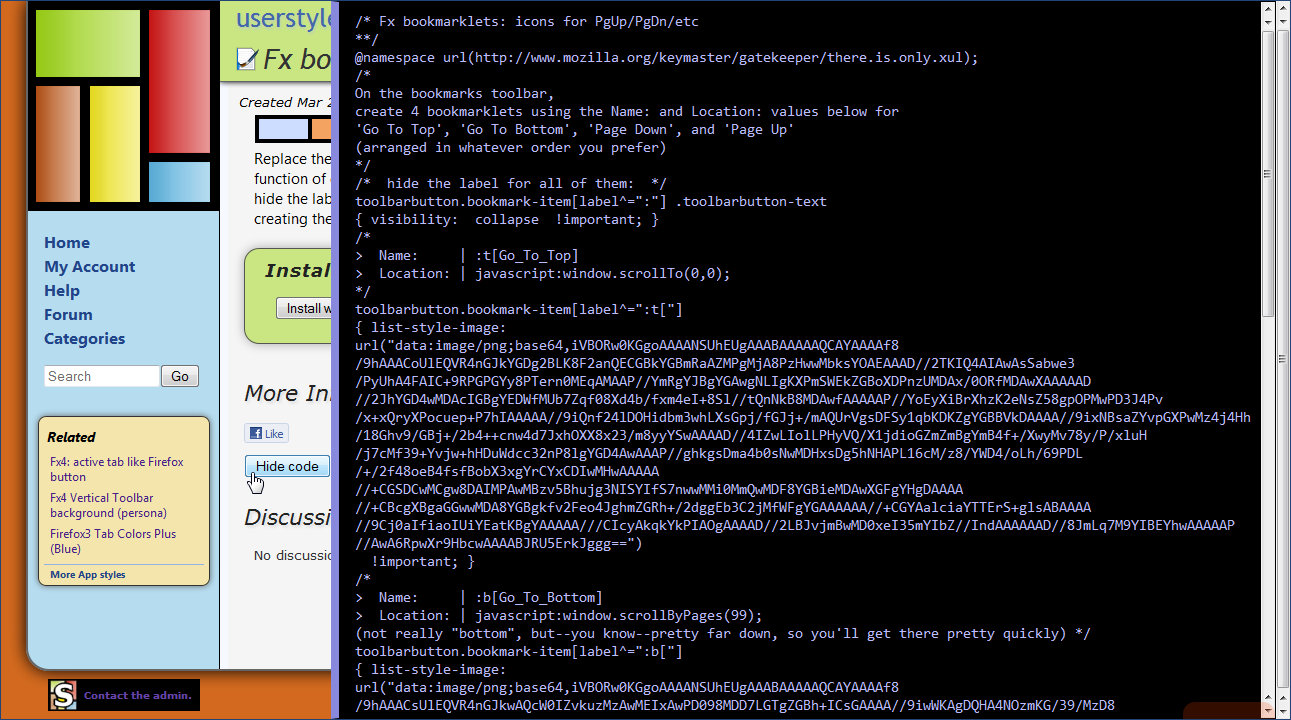This screenshot has height=720, width=1291.
Task: Click the Hide code button
Action: pos(287,466)
